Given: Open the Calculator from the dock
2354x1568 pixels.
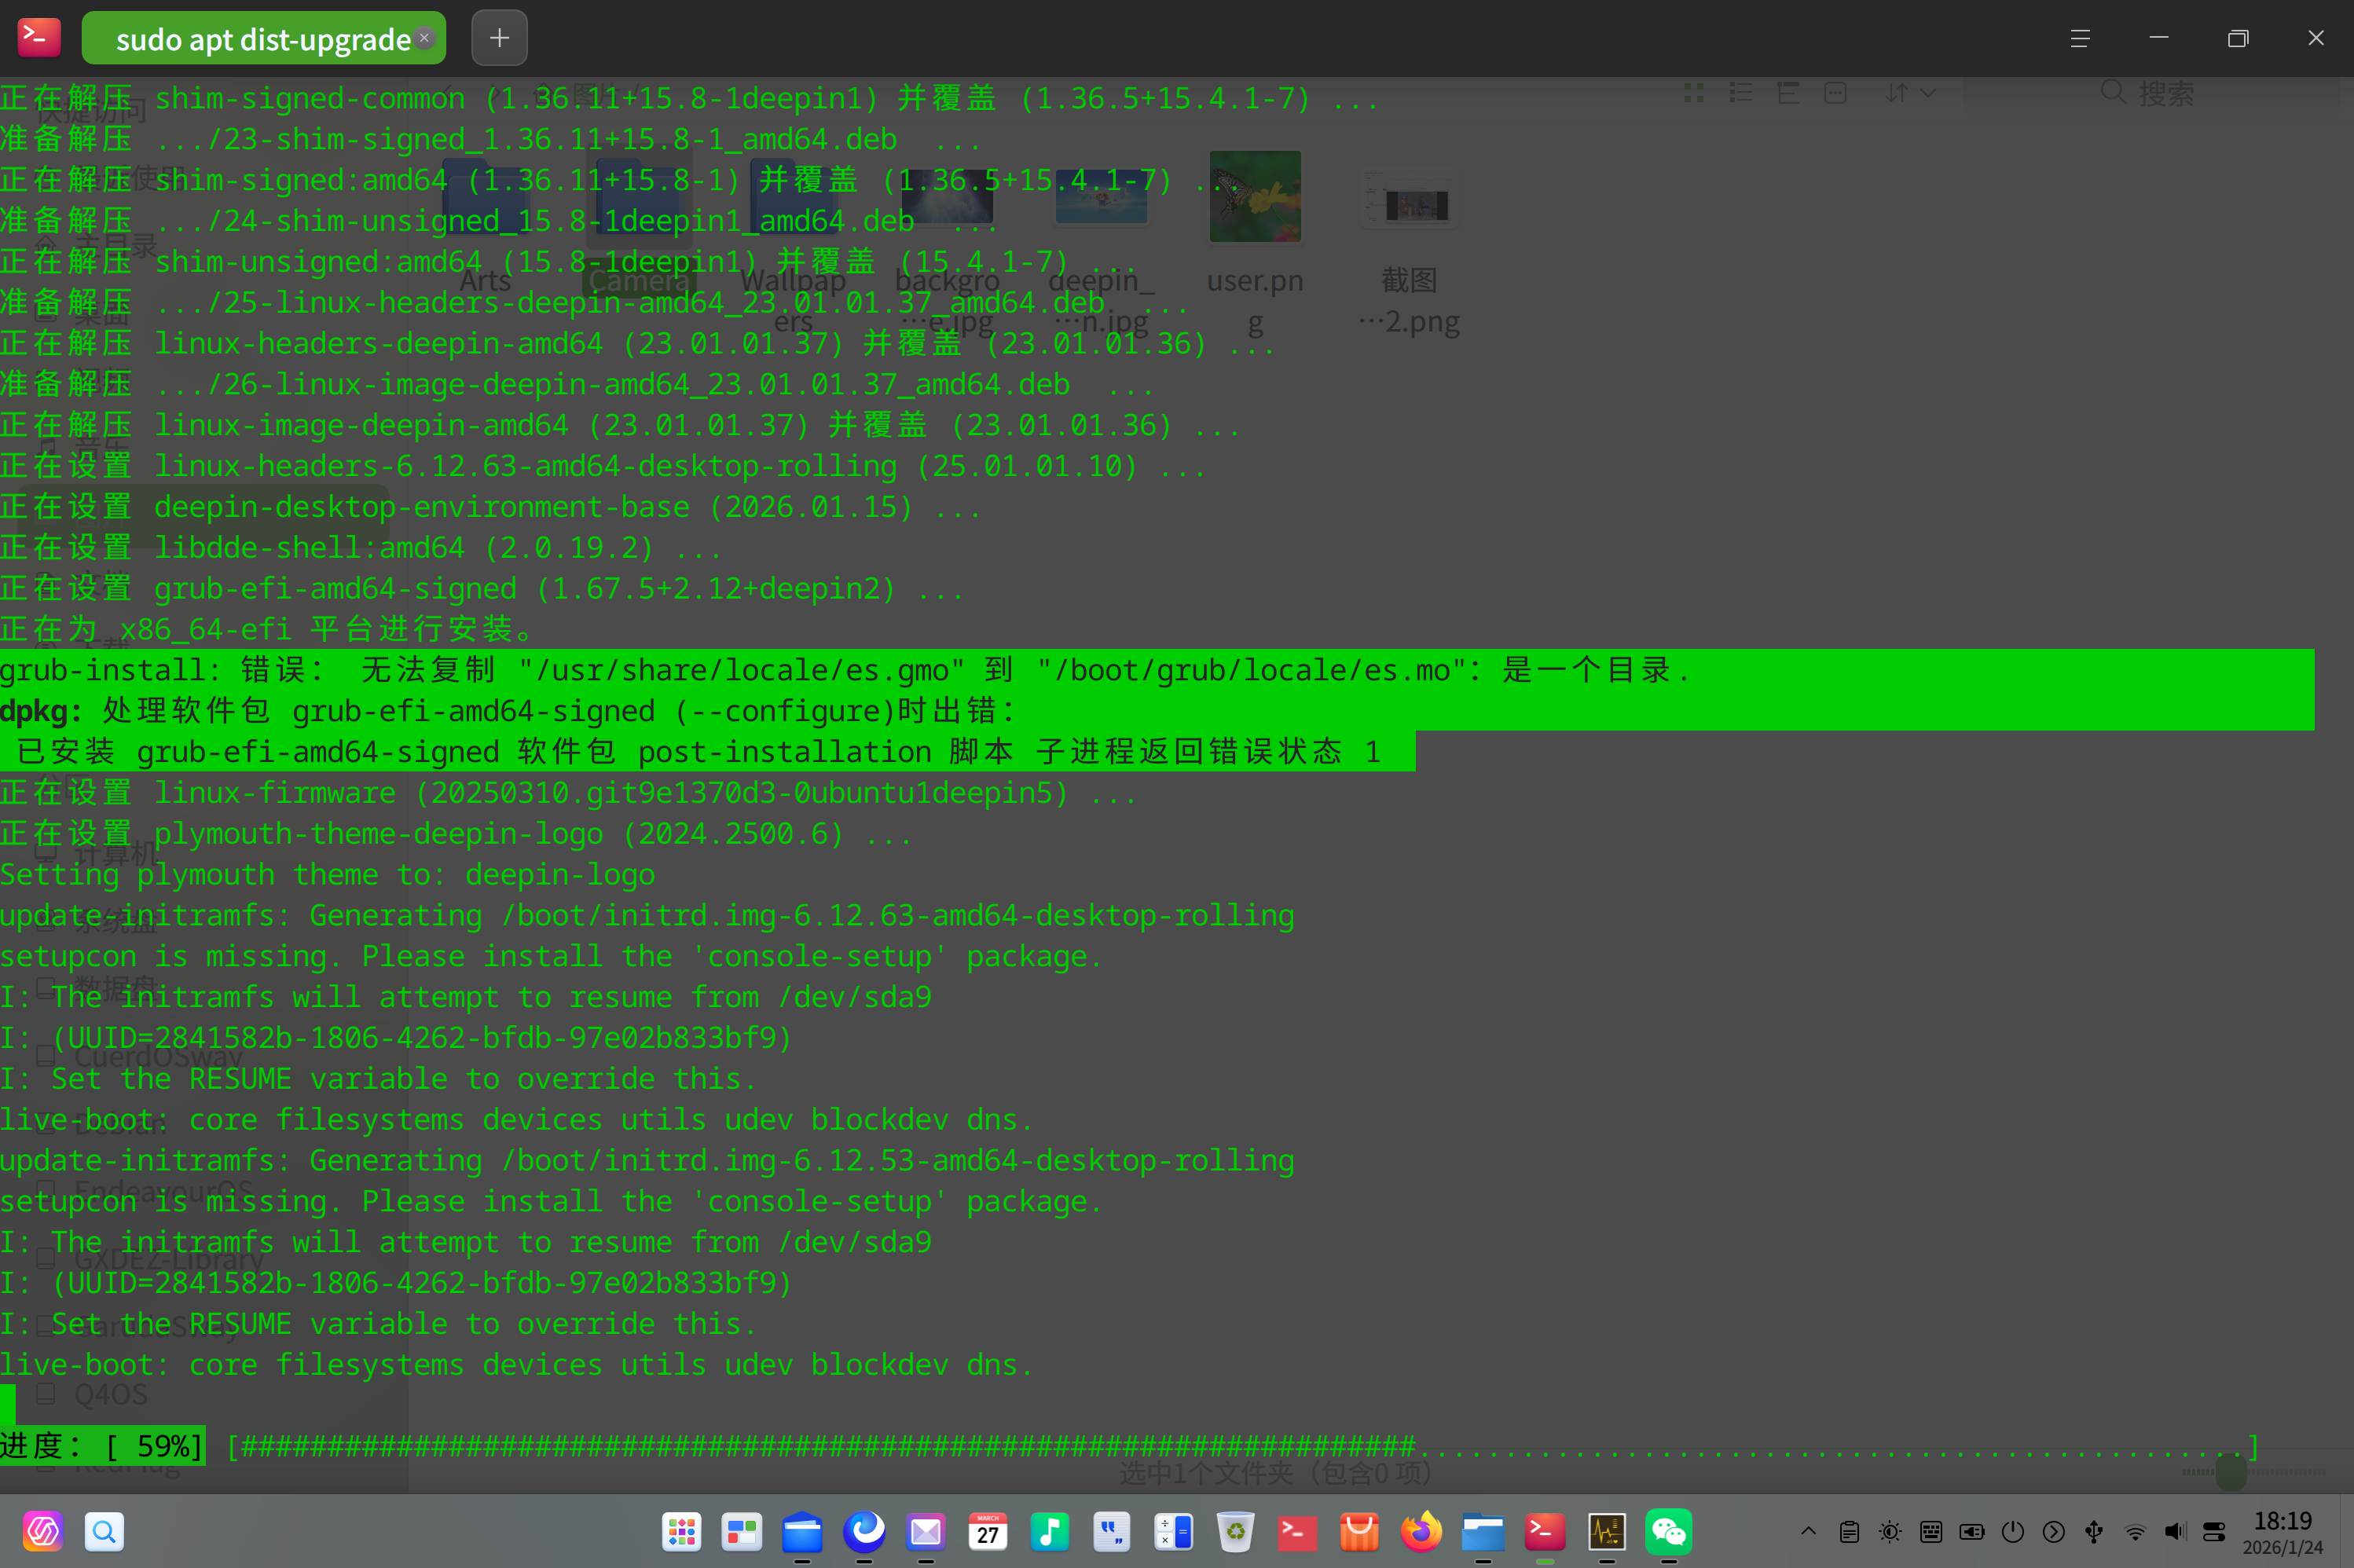Looking at the screenshot, I should coord(1172,1531).
